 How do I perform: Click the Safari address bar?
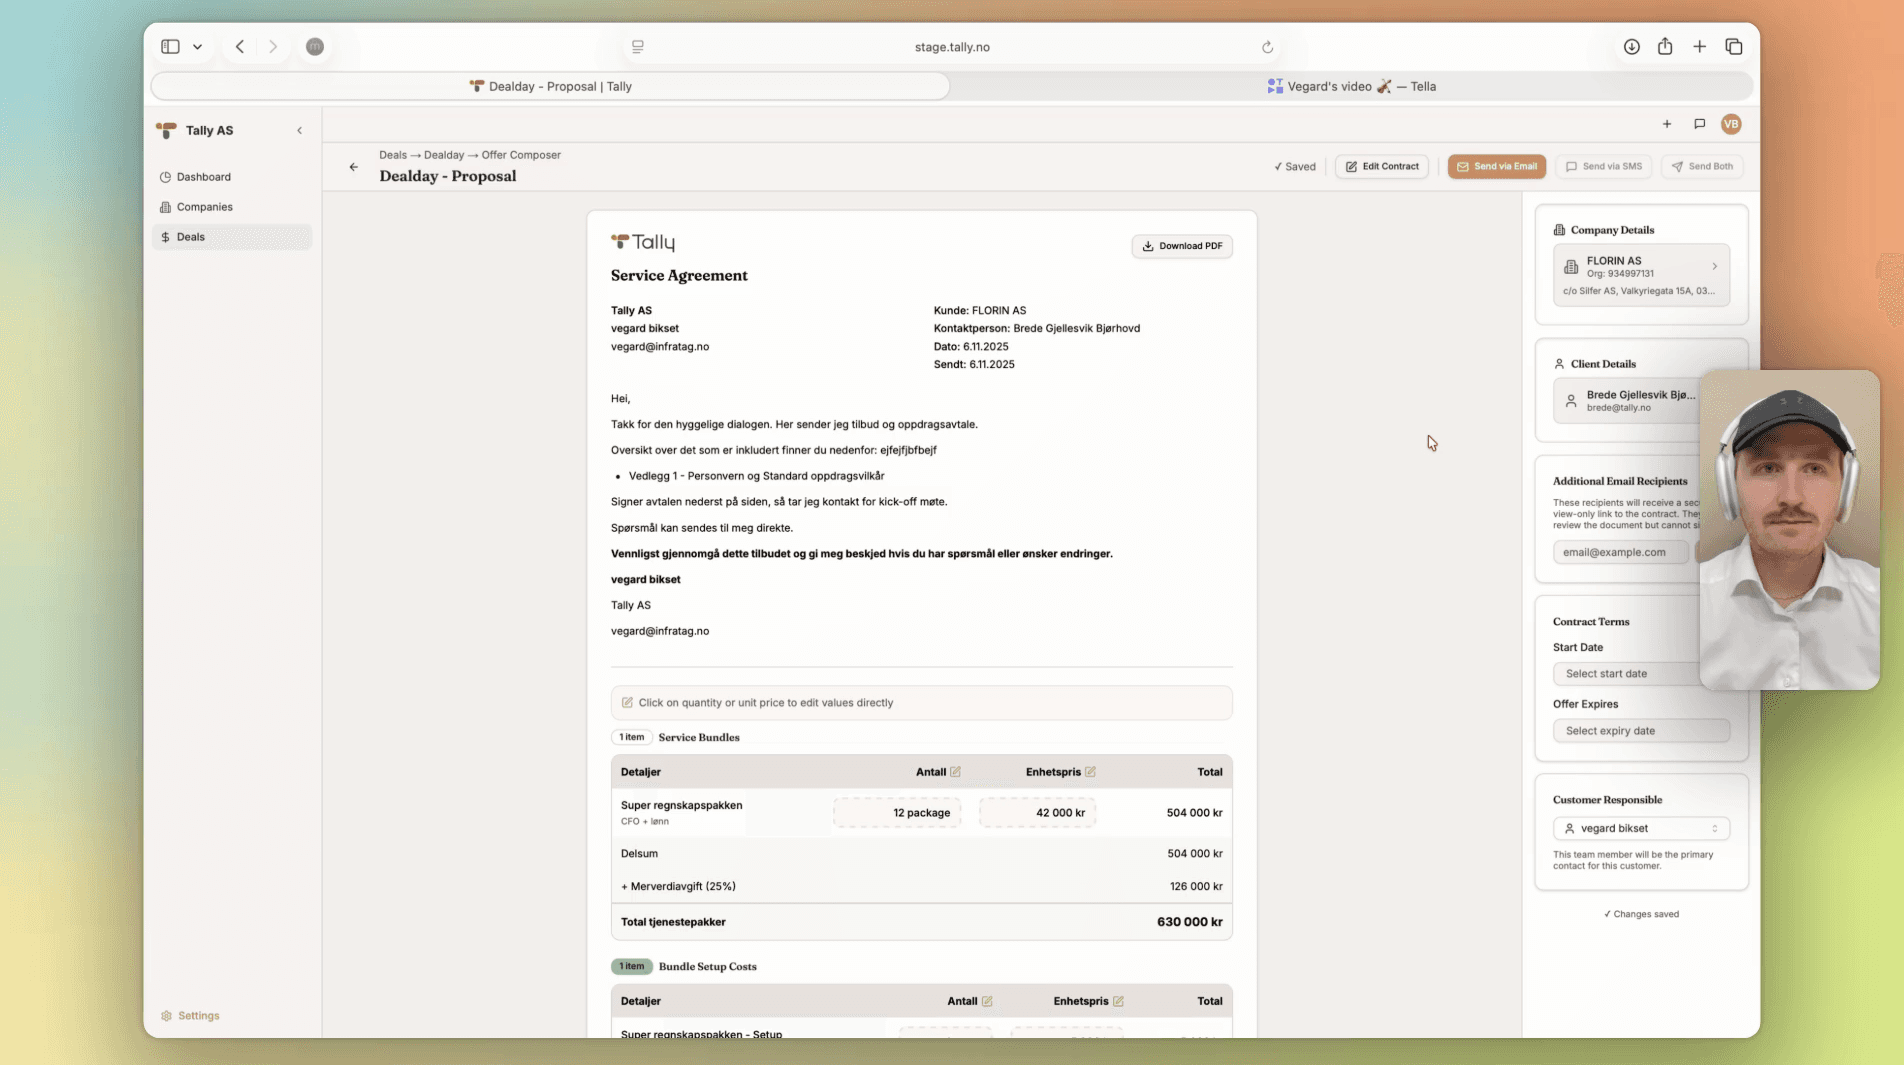pos(952,47)
